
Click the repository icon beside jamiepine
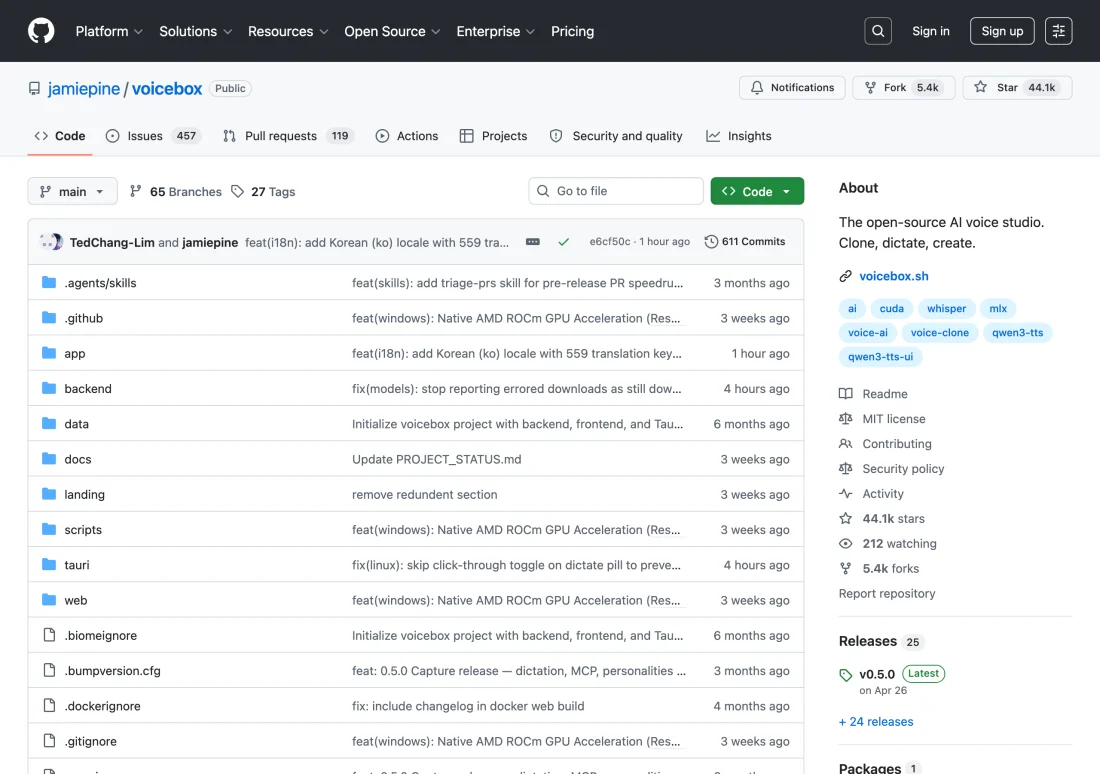point(34,88)
